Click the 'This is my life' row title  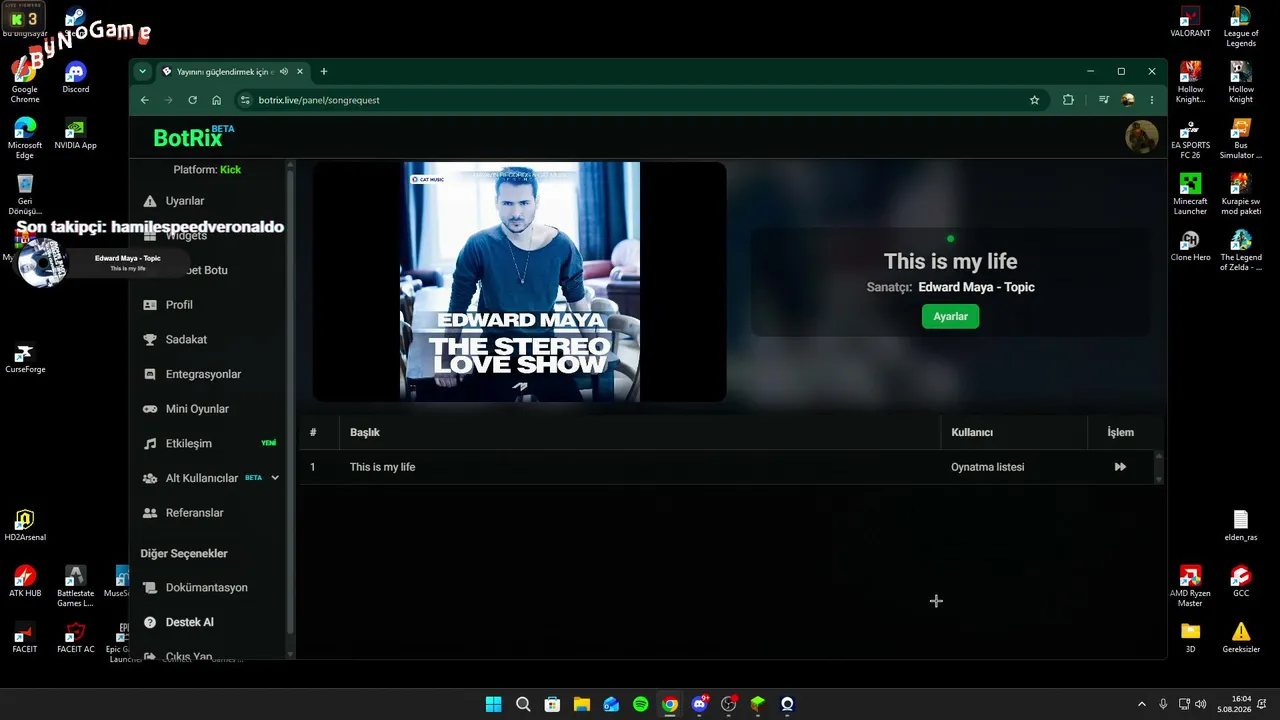[382, 467]
